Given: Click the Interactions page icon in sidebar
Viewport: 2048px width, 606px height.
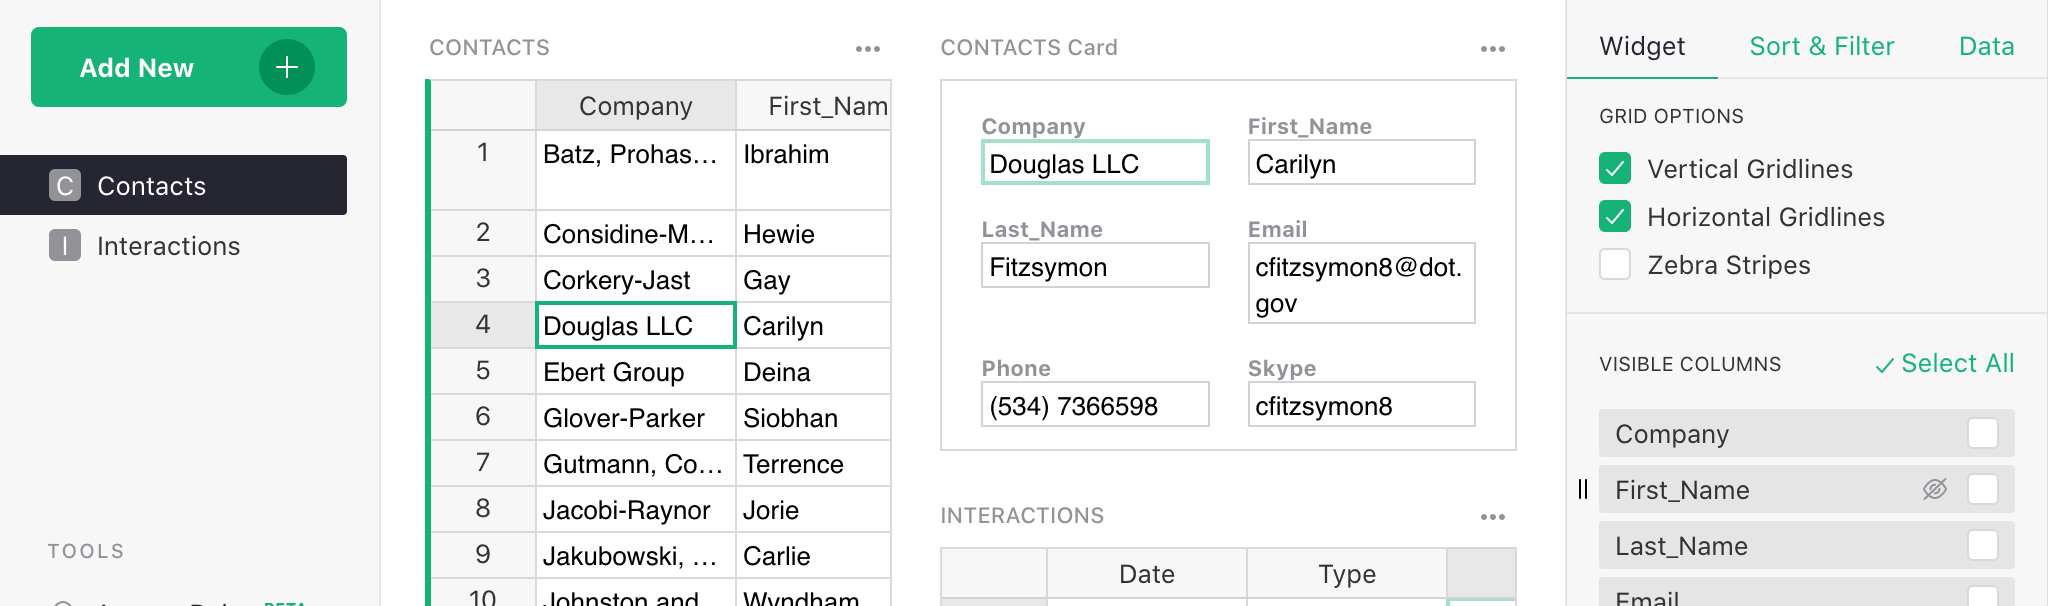Looking at the screenshot, I should (x=65, y=246).
